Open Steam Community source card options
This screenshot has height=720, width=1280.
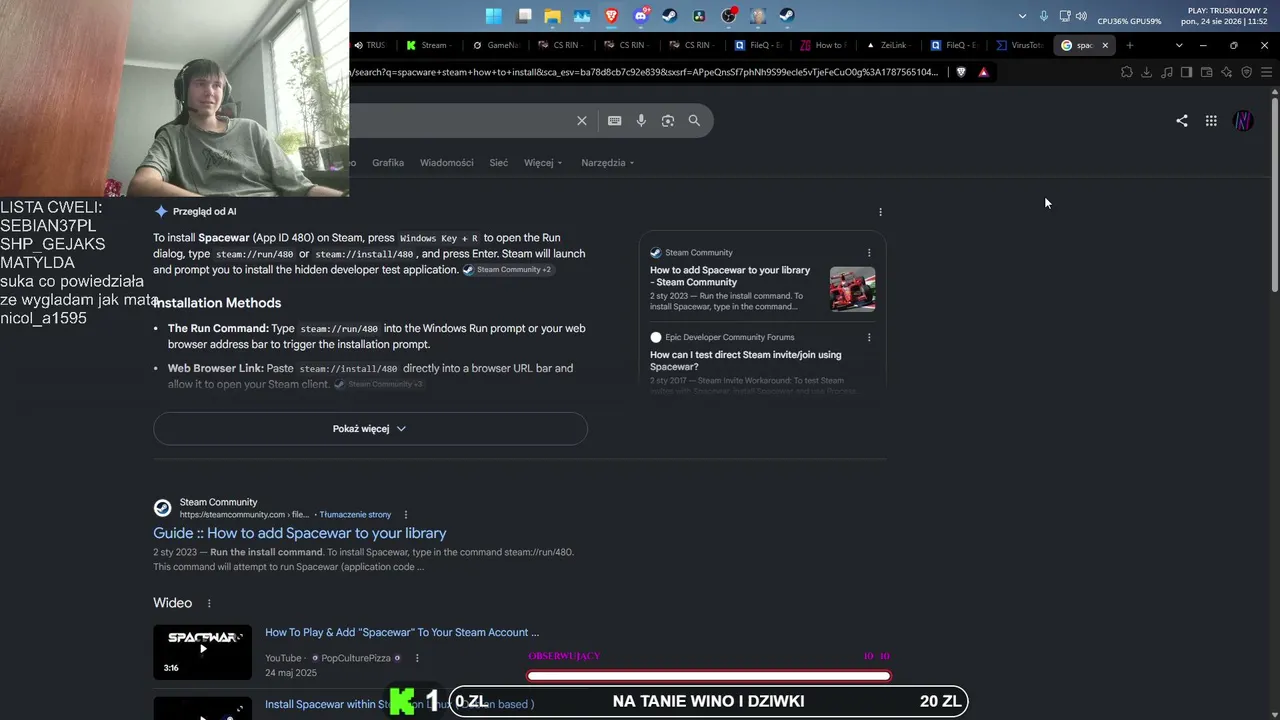pyautogui.click(x=869, y=253)
